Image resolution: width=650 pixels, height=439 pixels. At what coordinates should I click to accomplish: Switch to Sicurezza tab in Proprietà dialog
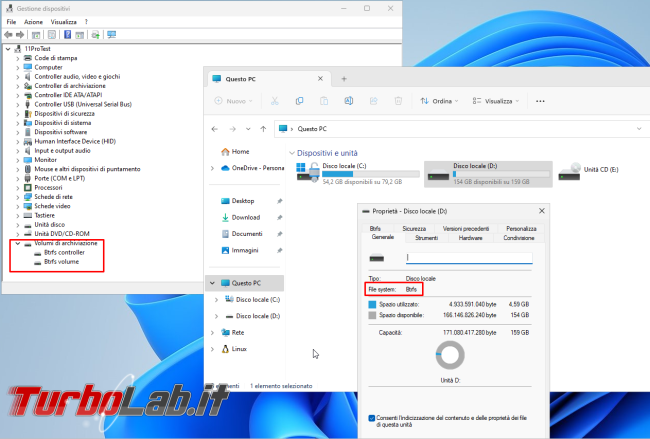click(414, 228)
